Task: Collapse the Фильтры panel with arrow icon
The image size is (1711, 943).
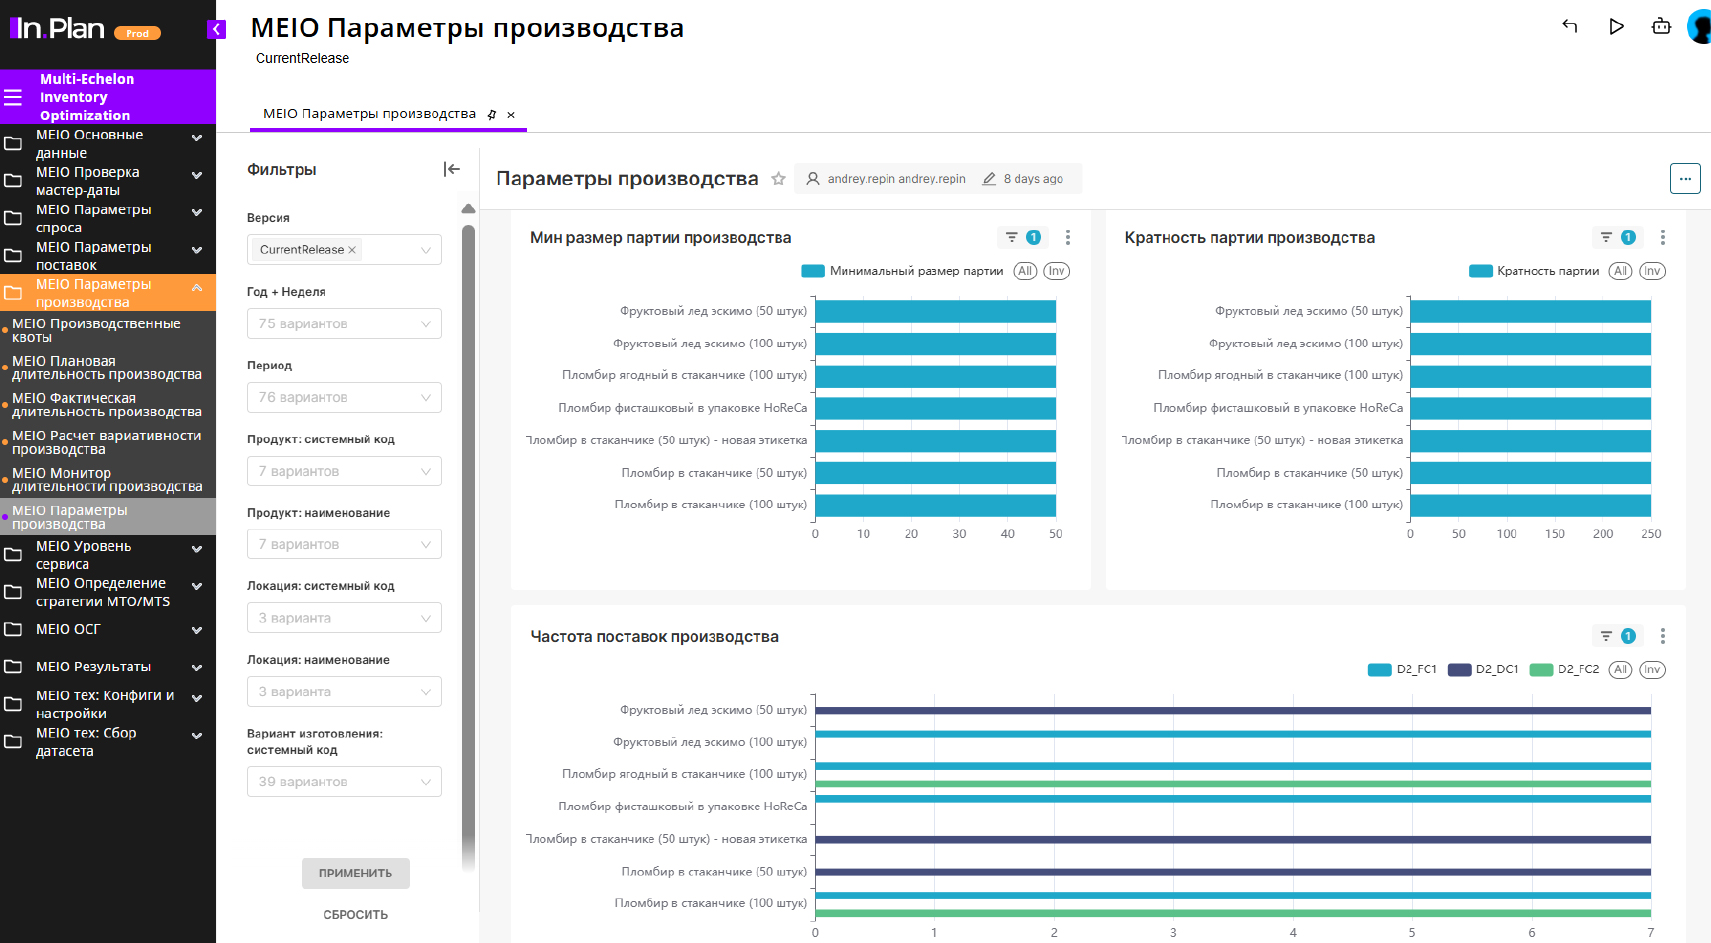Action: click(x=452, y=169)
